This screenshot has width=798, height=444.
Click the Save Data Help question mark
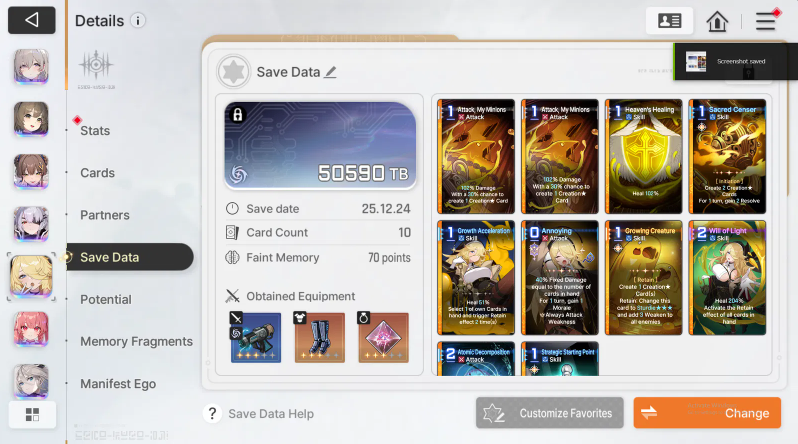click(212, 413)
